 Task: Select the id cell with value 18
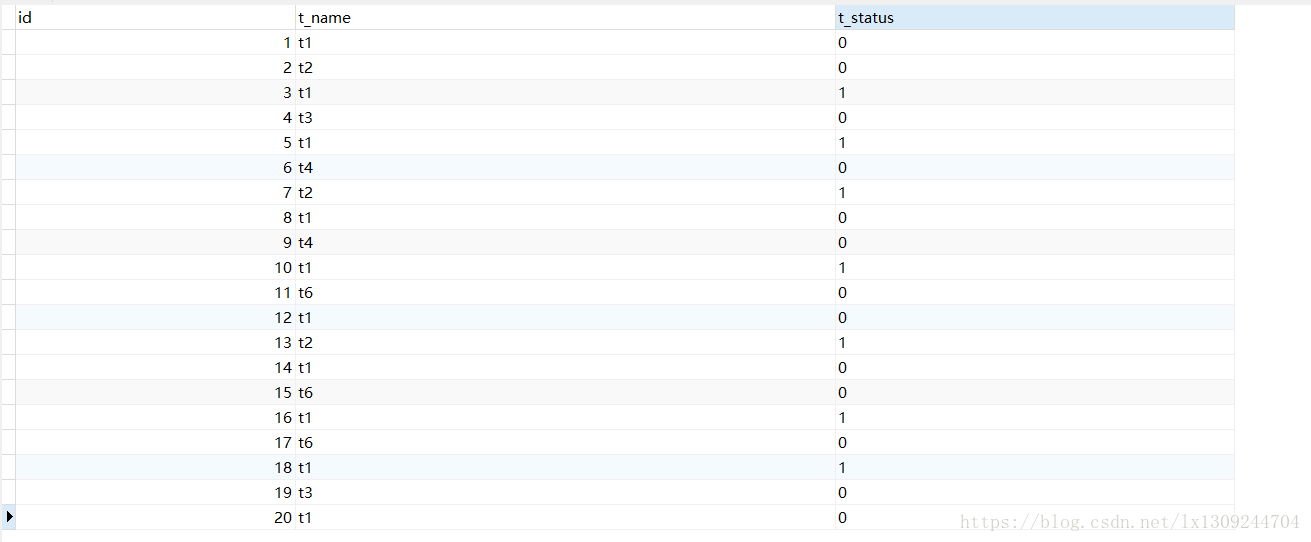coord(155,468)
